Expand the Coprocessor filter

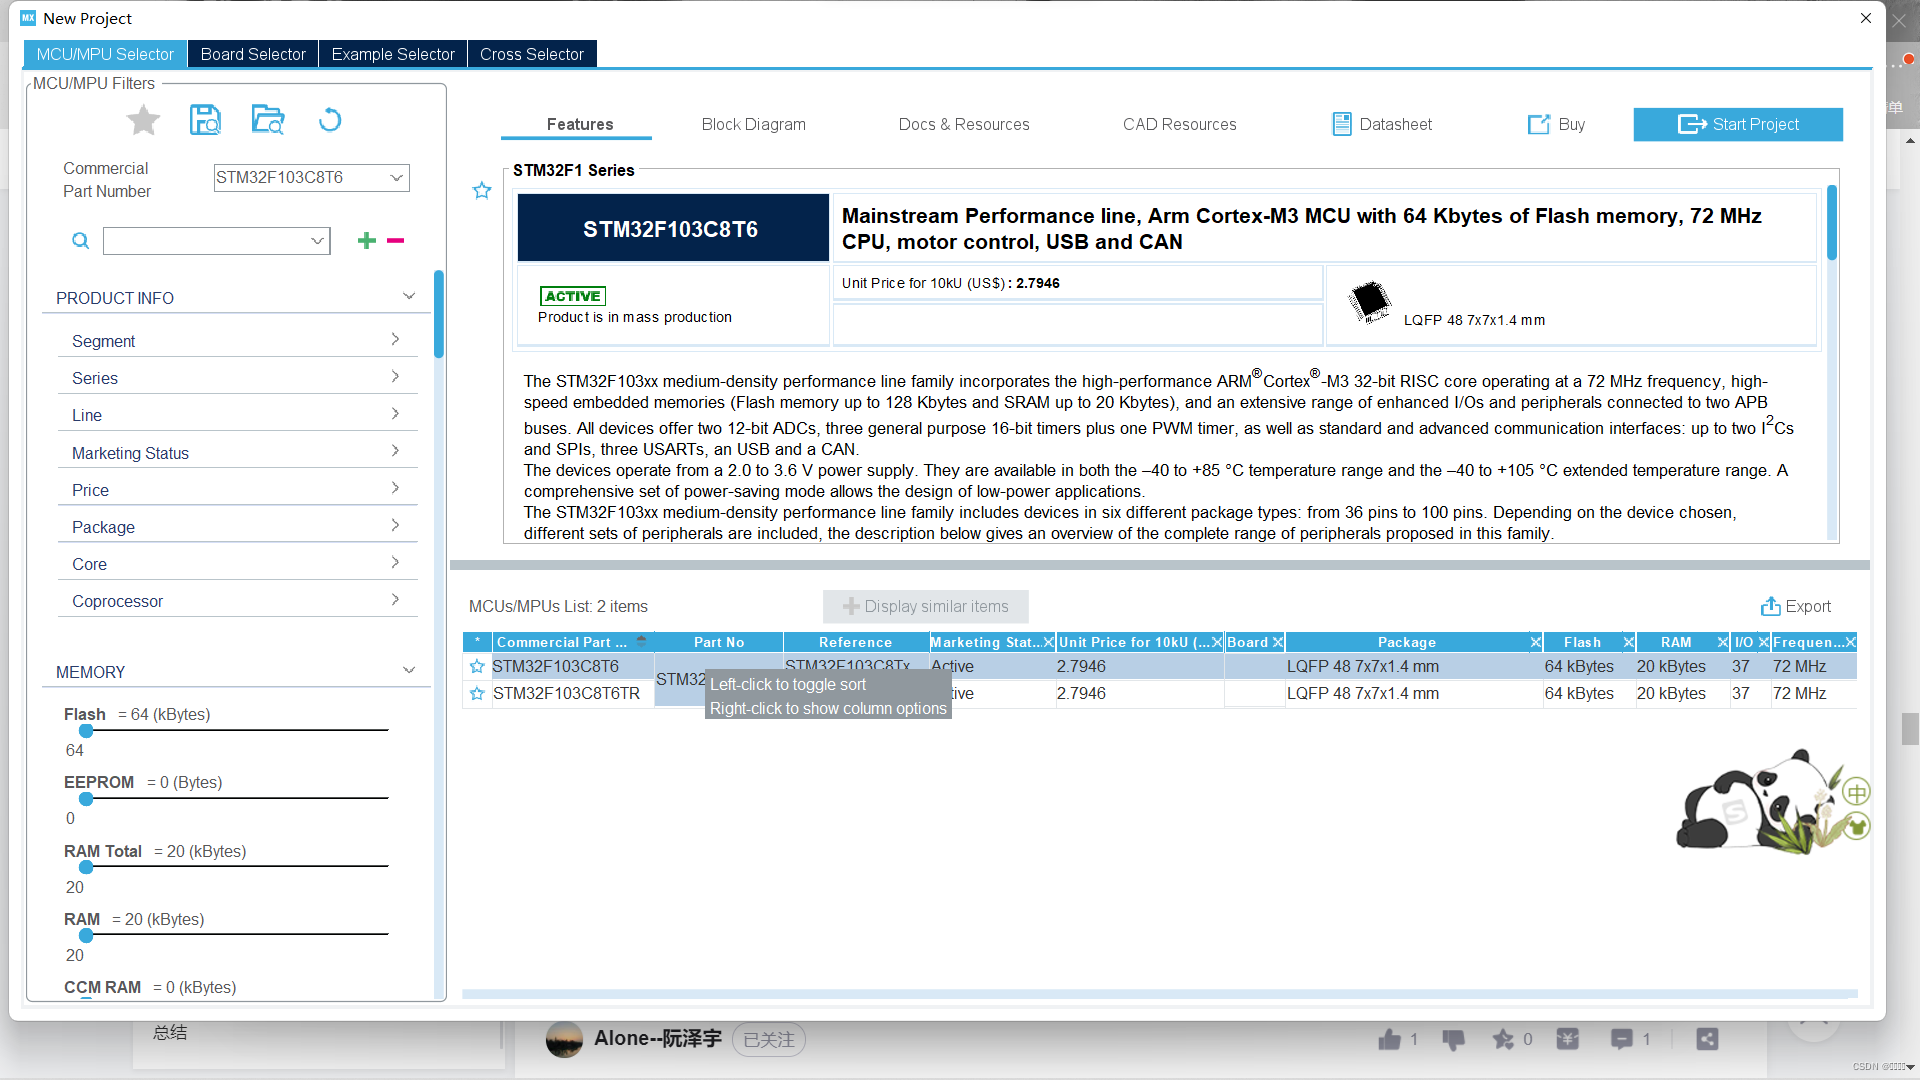(x=395, y=600)
